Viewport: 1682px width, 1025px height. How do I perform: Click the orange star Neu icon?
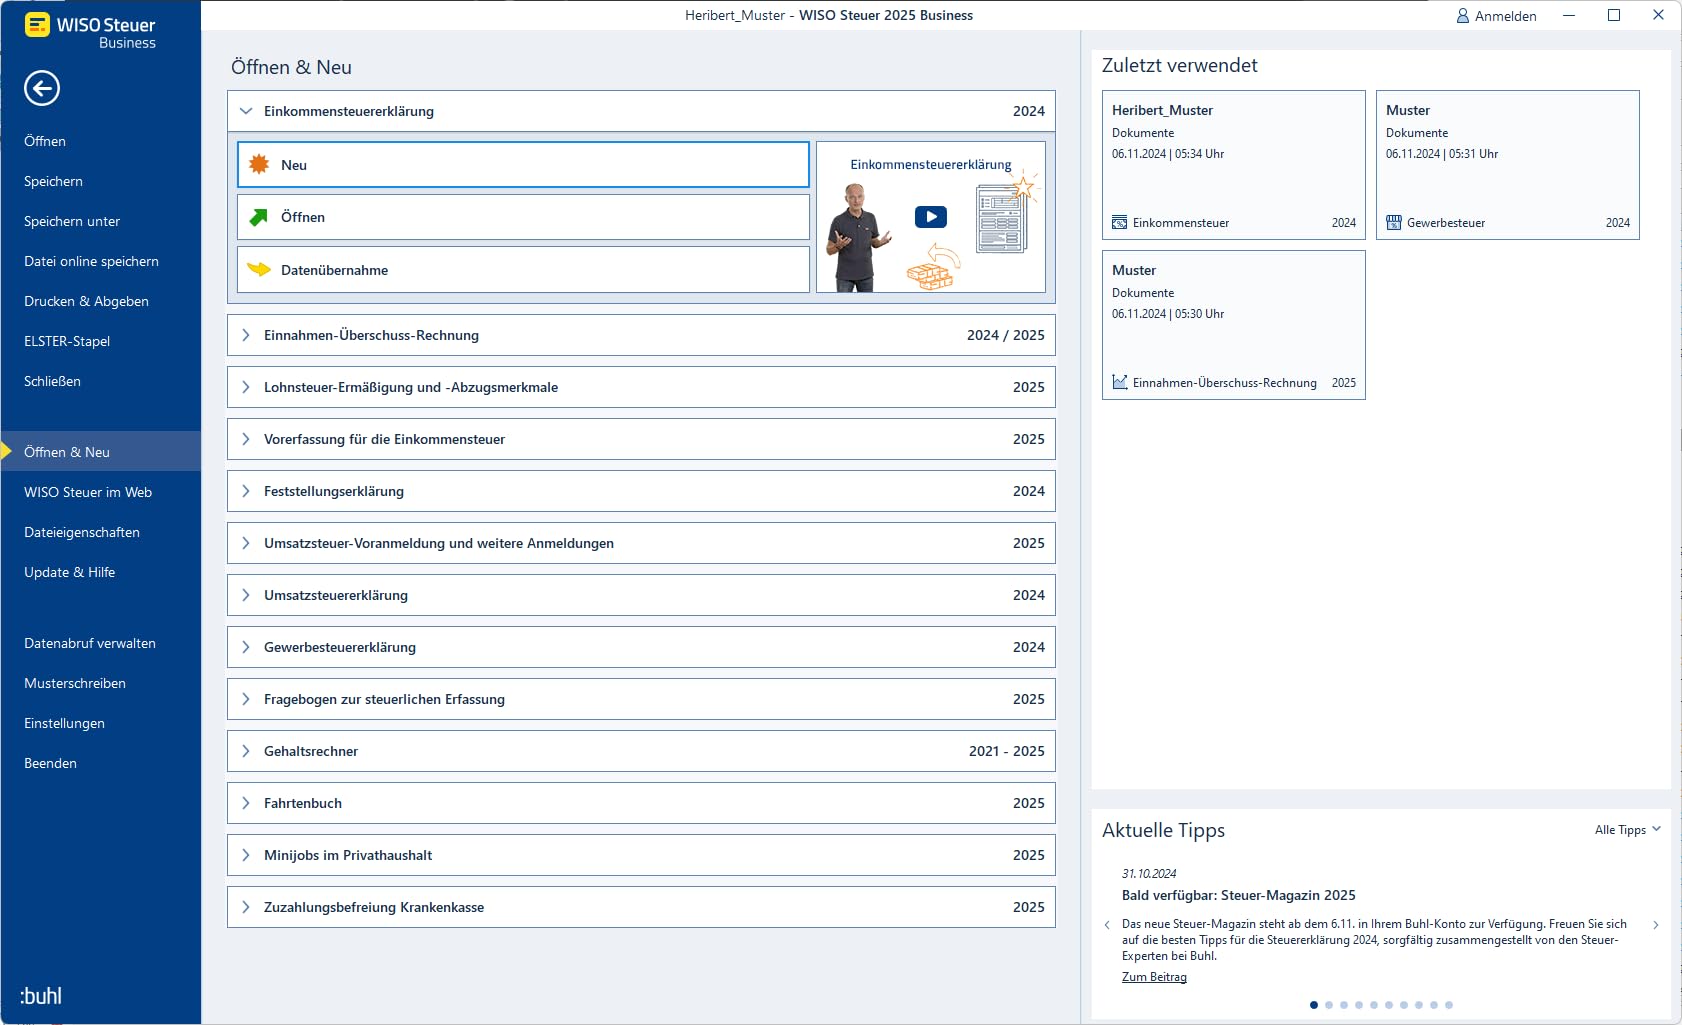pos(259,164)
